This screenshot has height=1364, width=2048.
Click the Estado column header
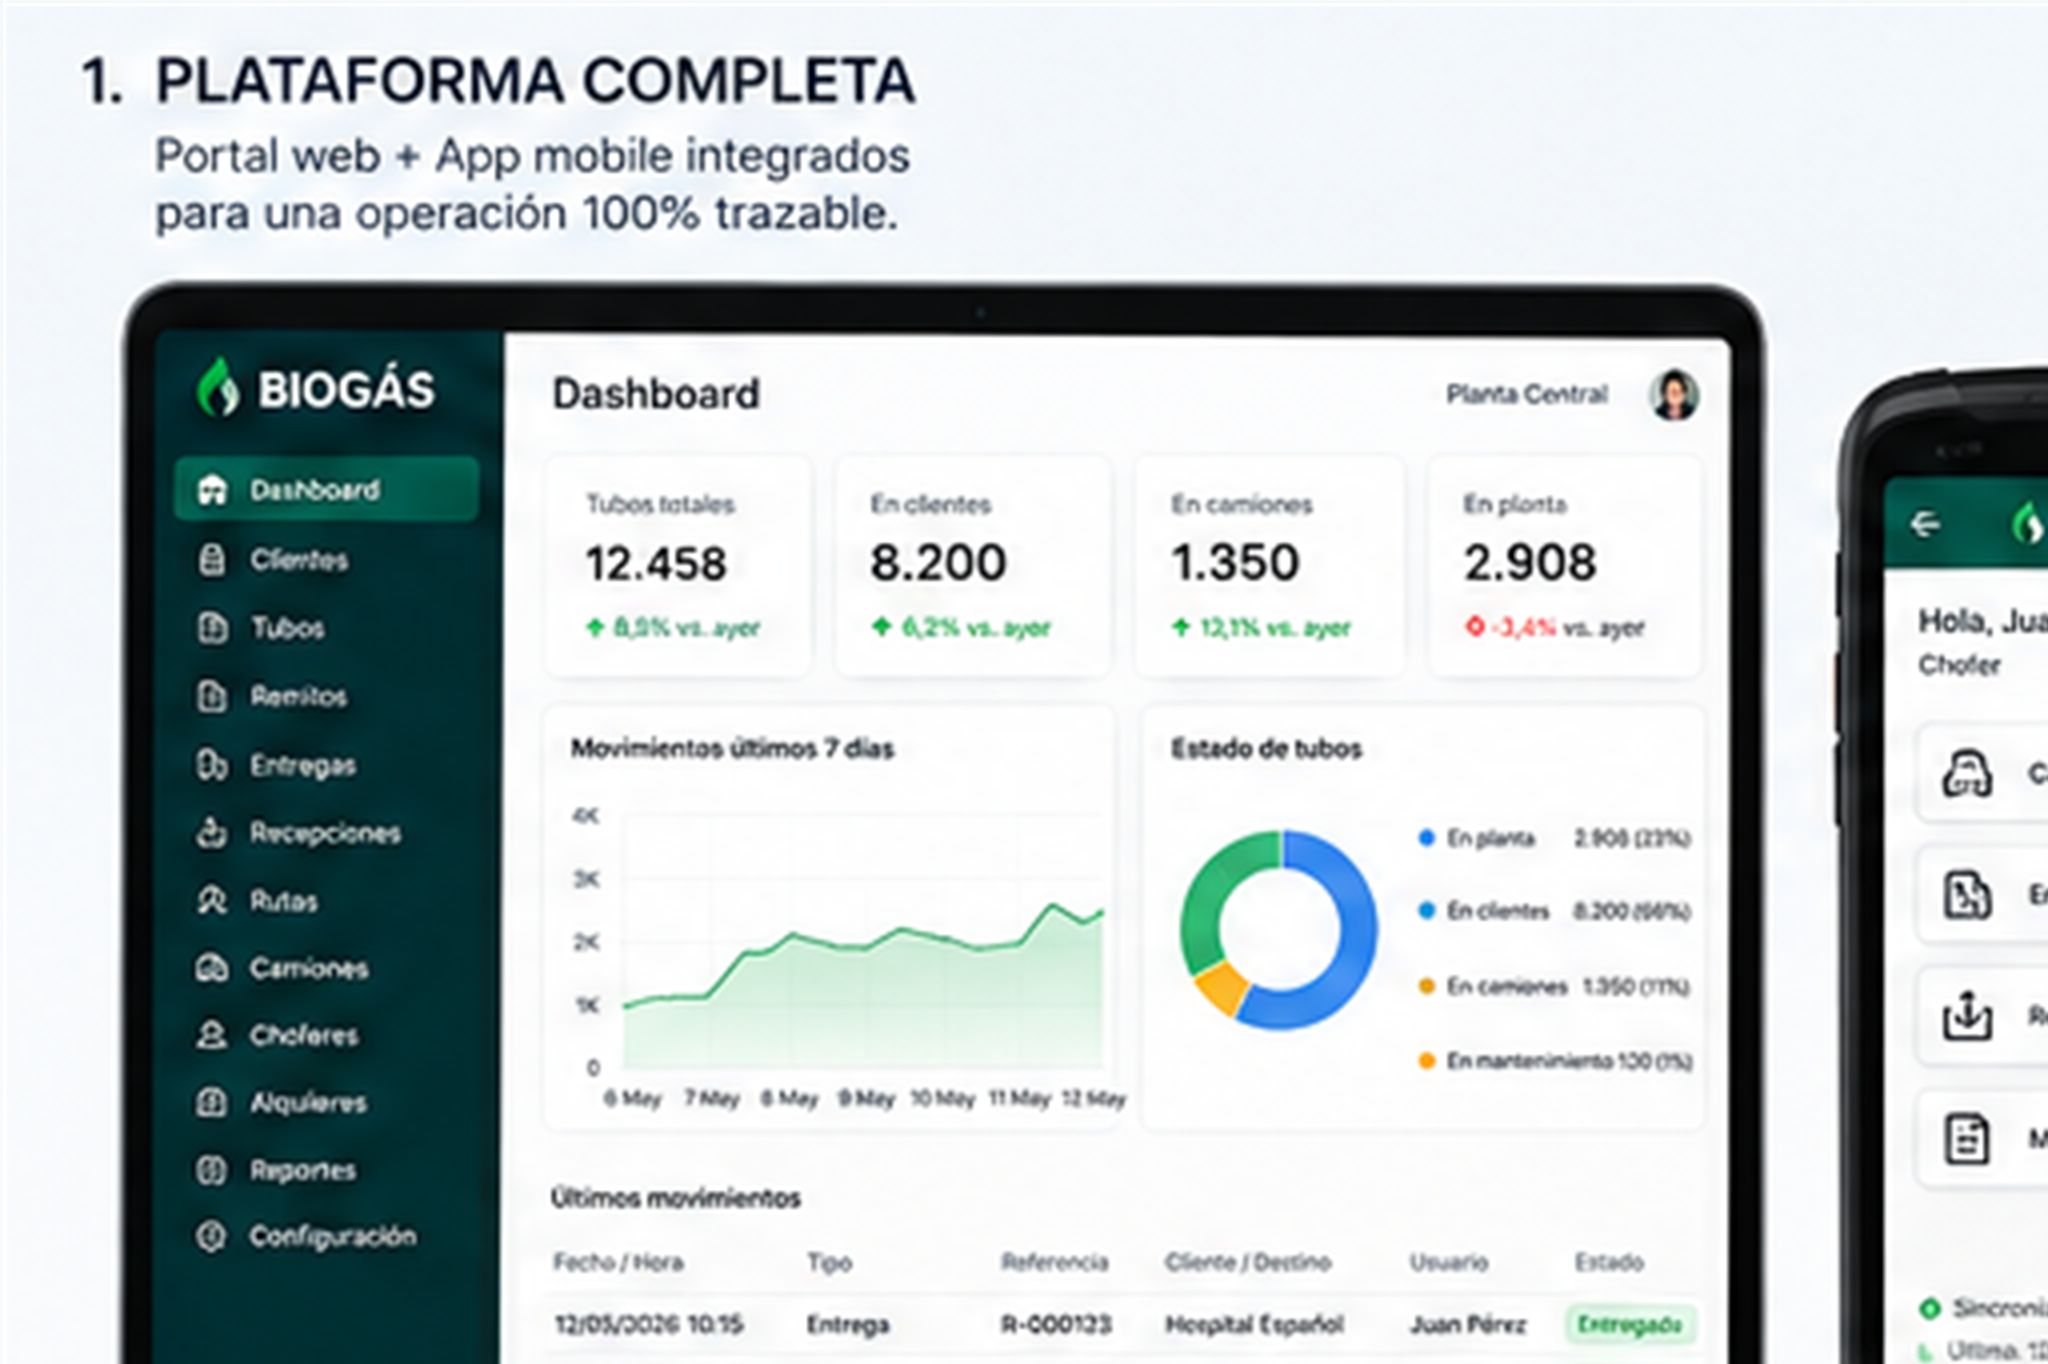(x=1609, y=1262)
